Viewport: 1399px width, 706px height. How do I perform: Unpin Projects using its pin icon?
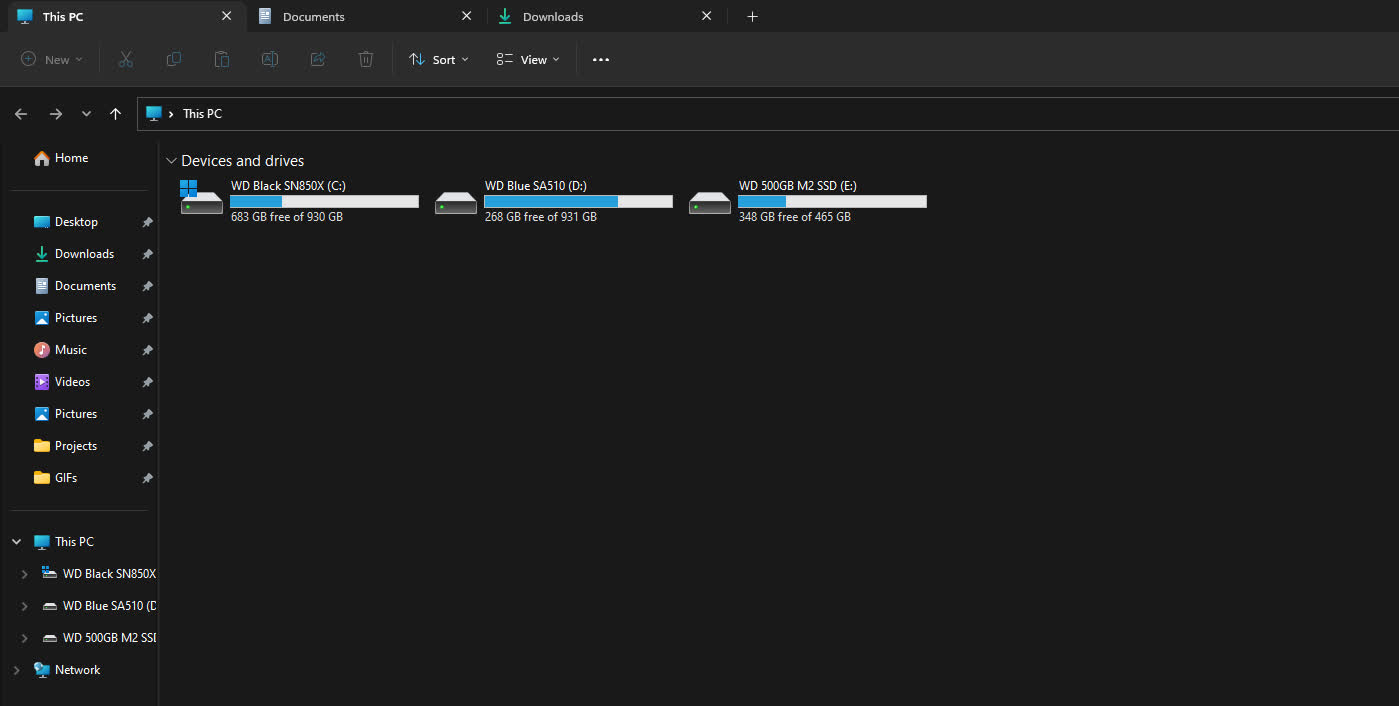pos(147,446)
